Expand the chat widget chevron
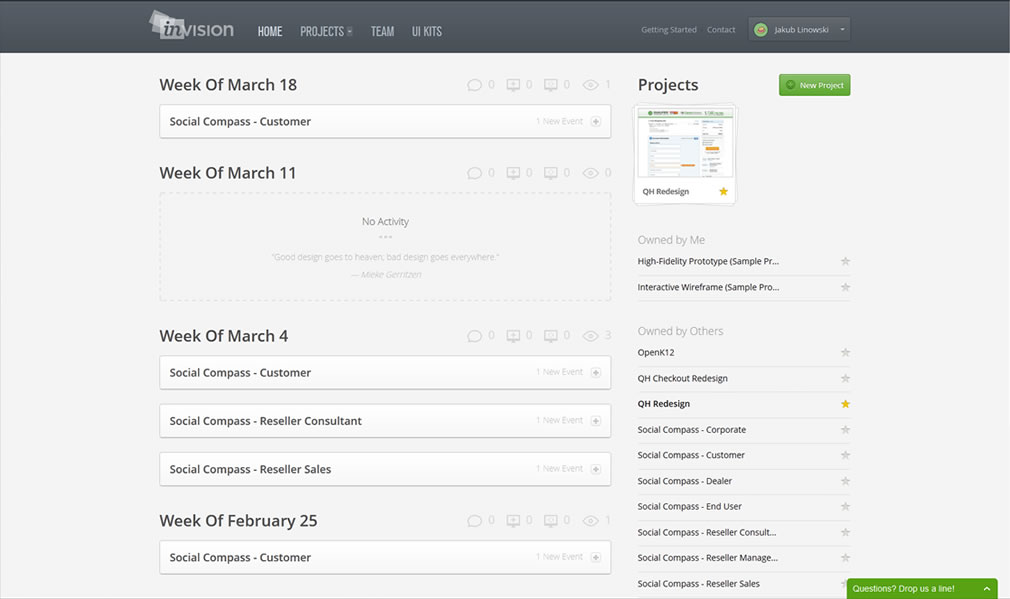 [986, 589]
